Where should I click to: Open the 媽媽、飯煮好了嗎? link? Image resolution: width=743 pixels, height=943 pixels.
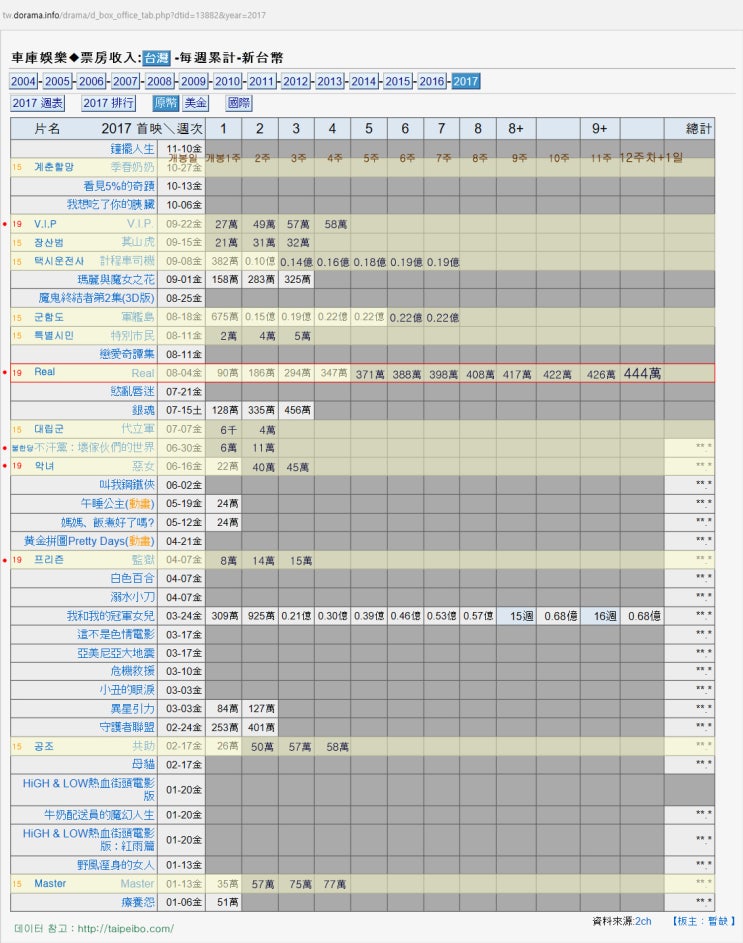coord(108,522)
